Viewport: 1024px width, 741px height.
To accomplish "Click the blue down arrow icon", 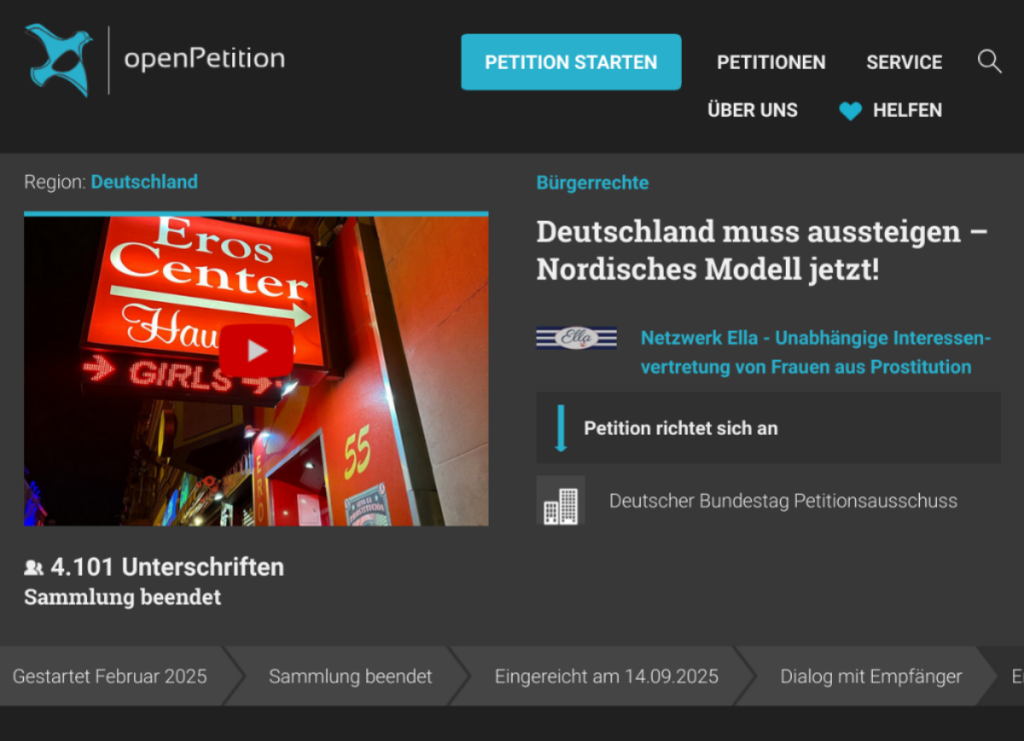I will tap(561, 428).
